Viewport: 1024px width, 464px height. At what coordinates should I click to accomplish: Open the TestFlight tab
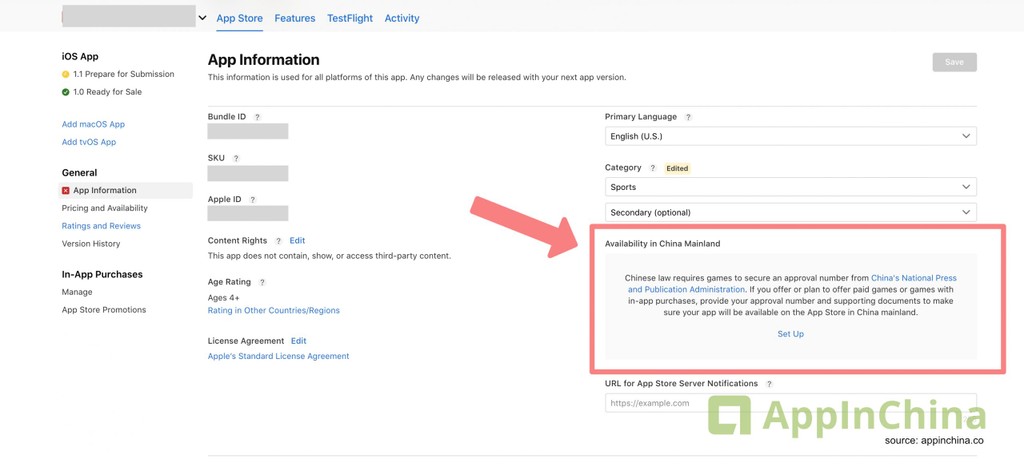[x=350, y=18]
